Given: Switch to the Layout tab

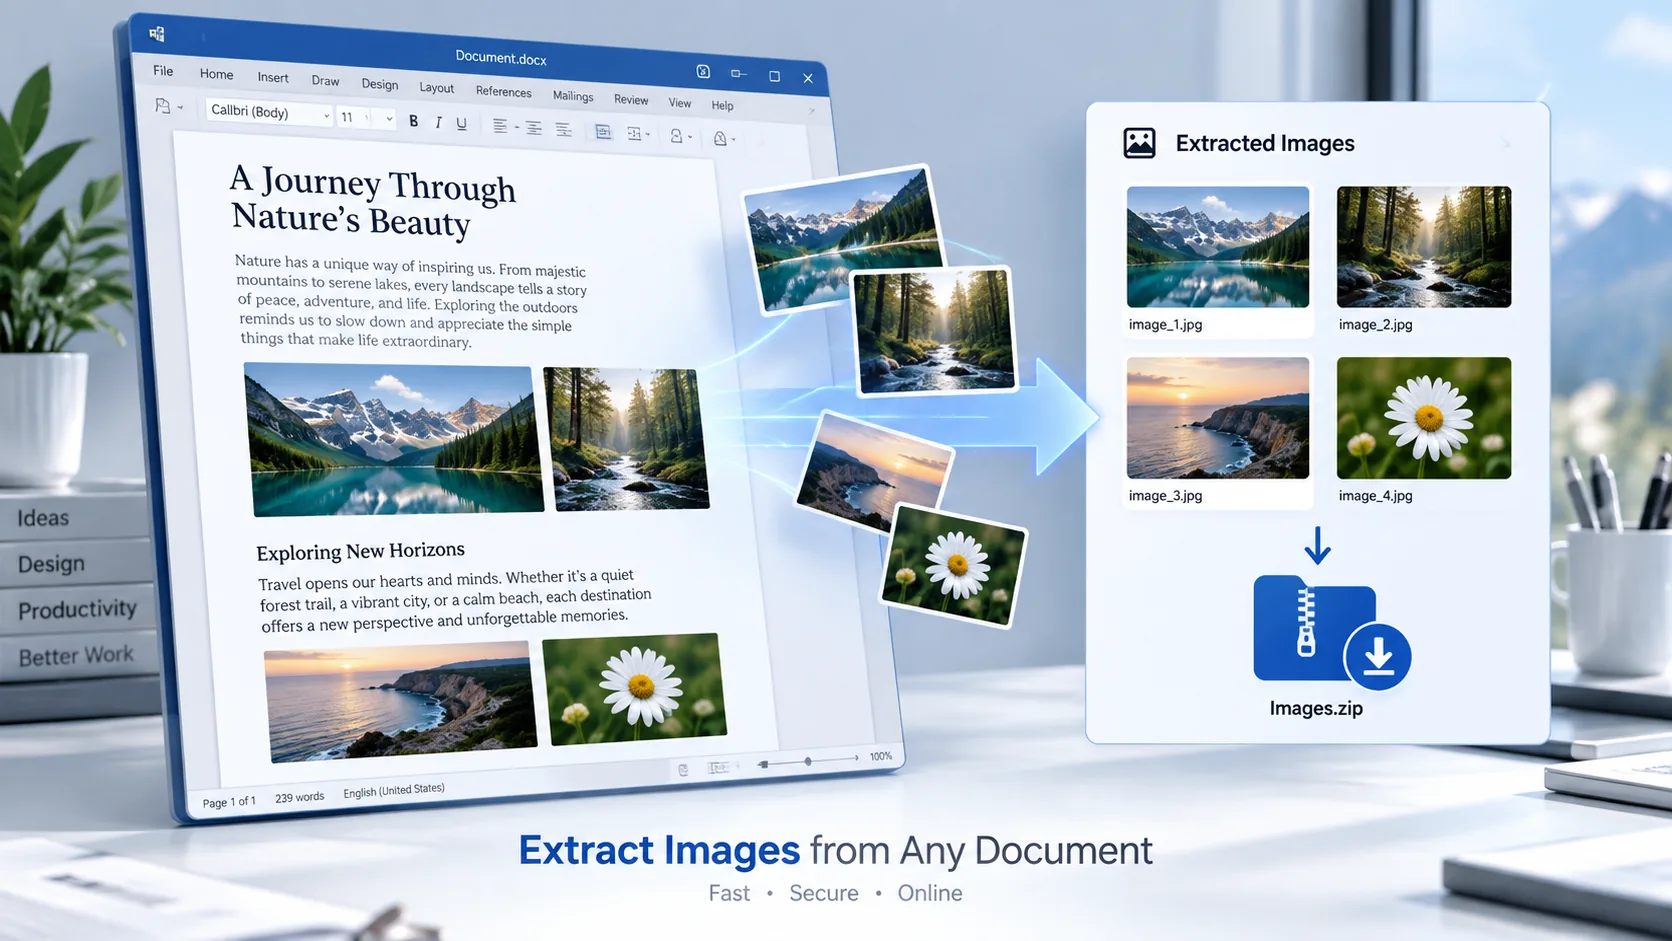Looking at the screenshot, I should 436,87.
